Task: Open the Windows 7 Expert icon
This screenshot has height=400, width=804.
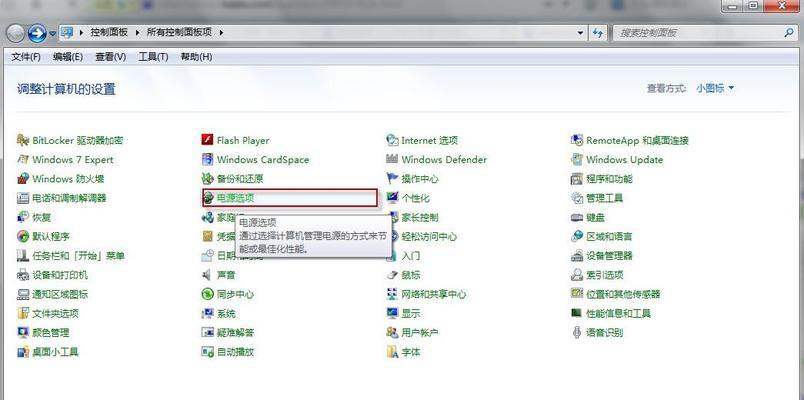Action: tap(23, 159)
